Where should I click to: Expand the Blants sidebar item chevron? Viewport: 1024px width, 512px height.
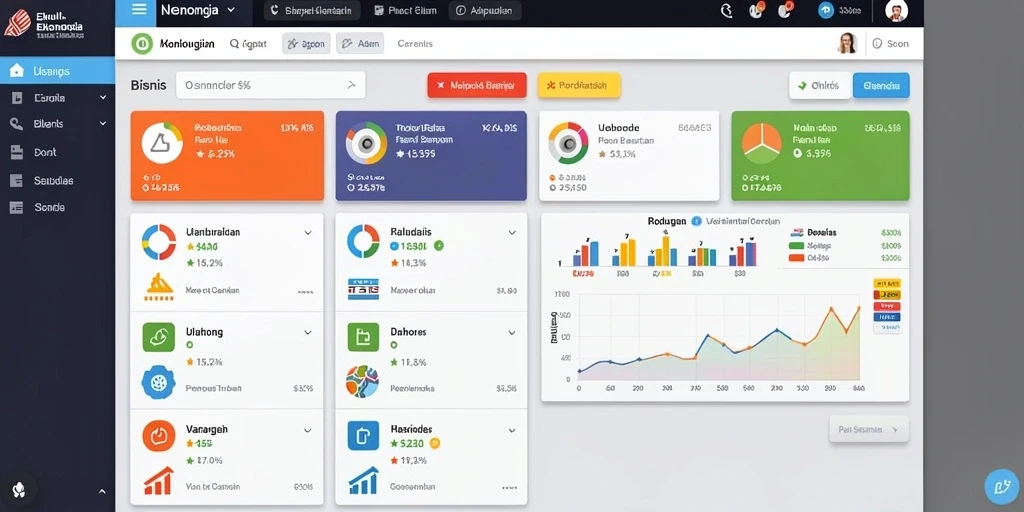pos(103,123)
